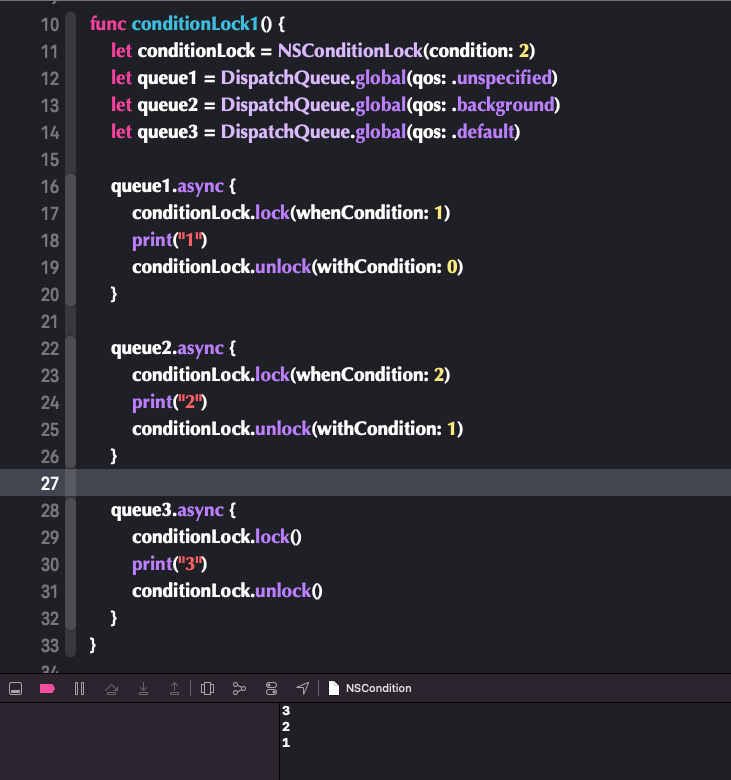Viewport: 731px width, 780px height.
Task: Click .background qos value on line 13
Action: pos(503,104)
